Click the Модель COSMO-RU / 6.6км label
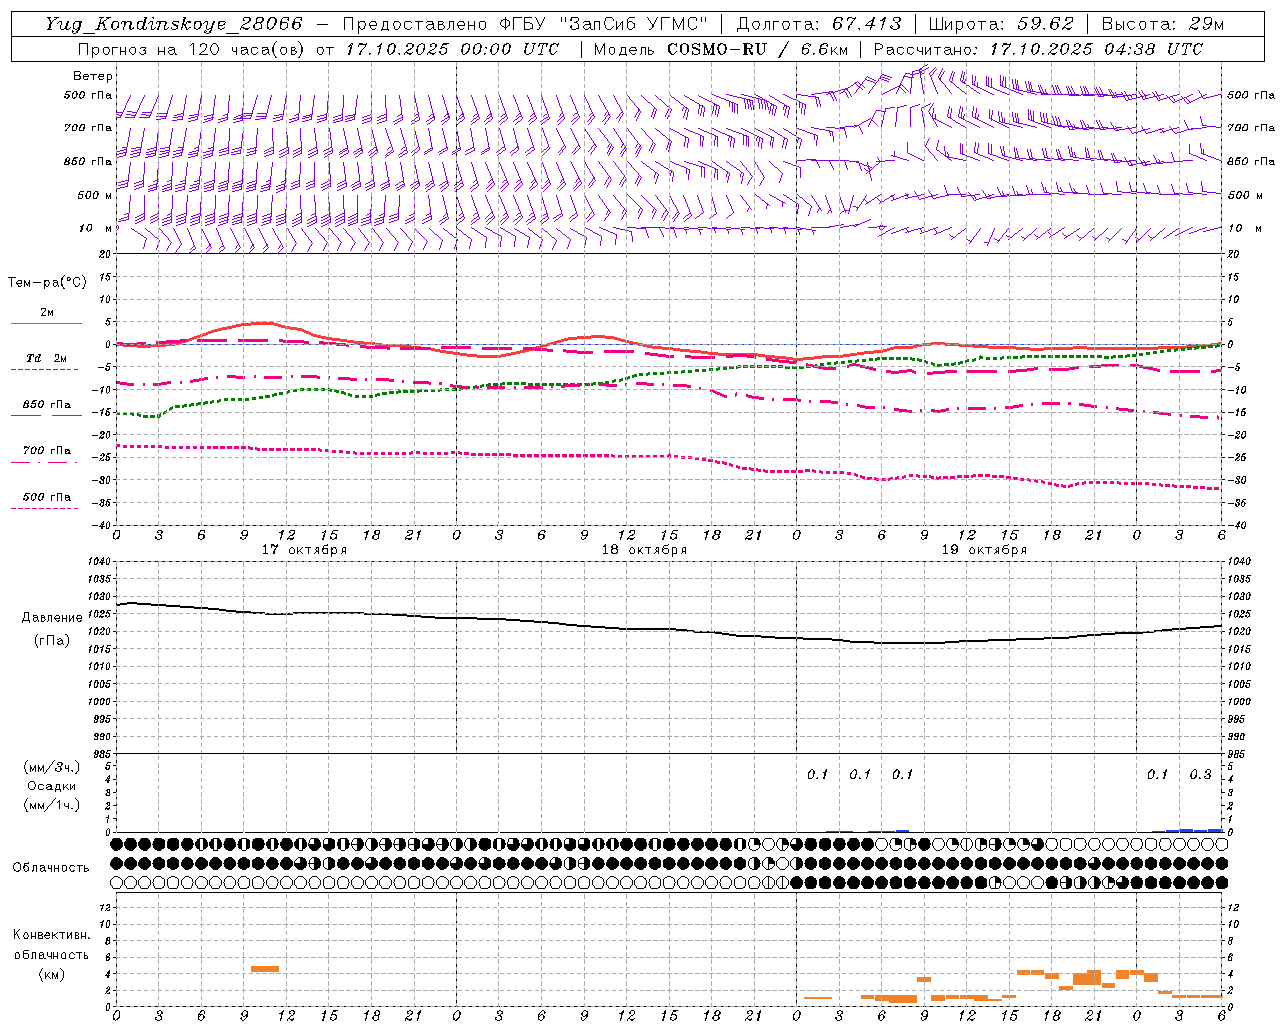The height and width of the screenshot is (1024, 1280). (x=720, y=49)
